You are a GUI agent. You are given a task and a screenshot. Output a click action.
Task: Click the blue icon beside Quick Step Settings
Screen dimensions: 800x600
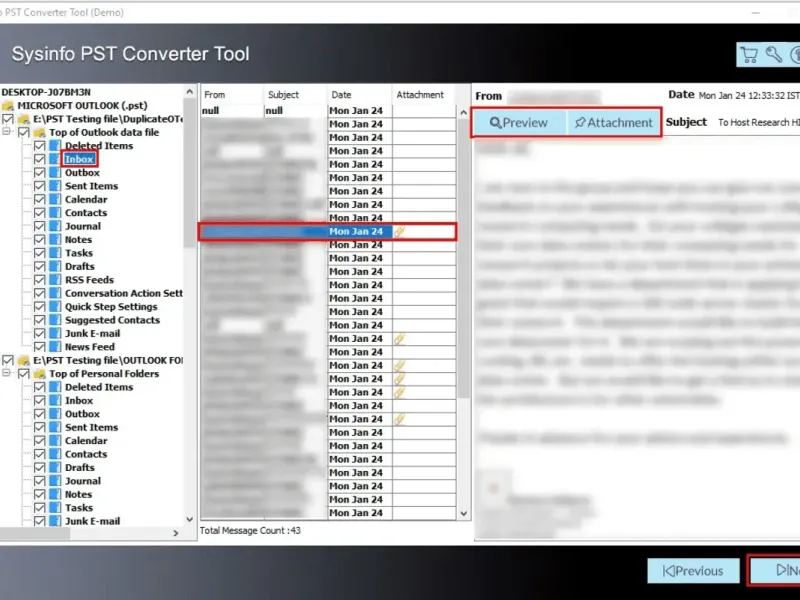pos(55,307)
